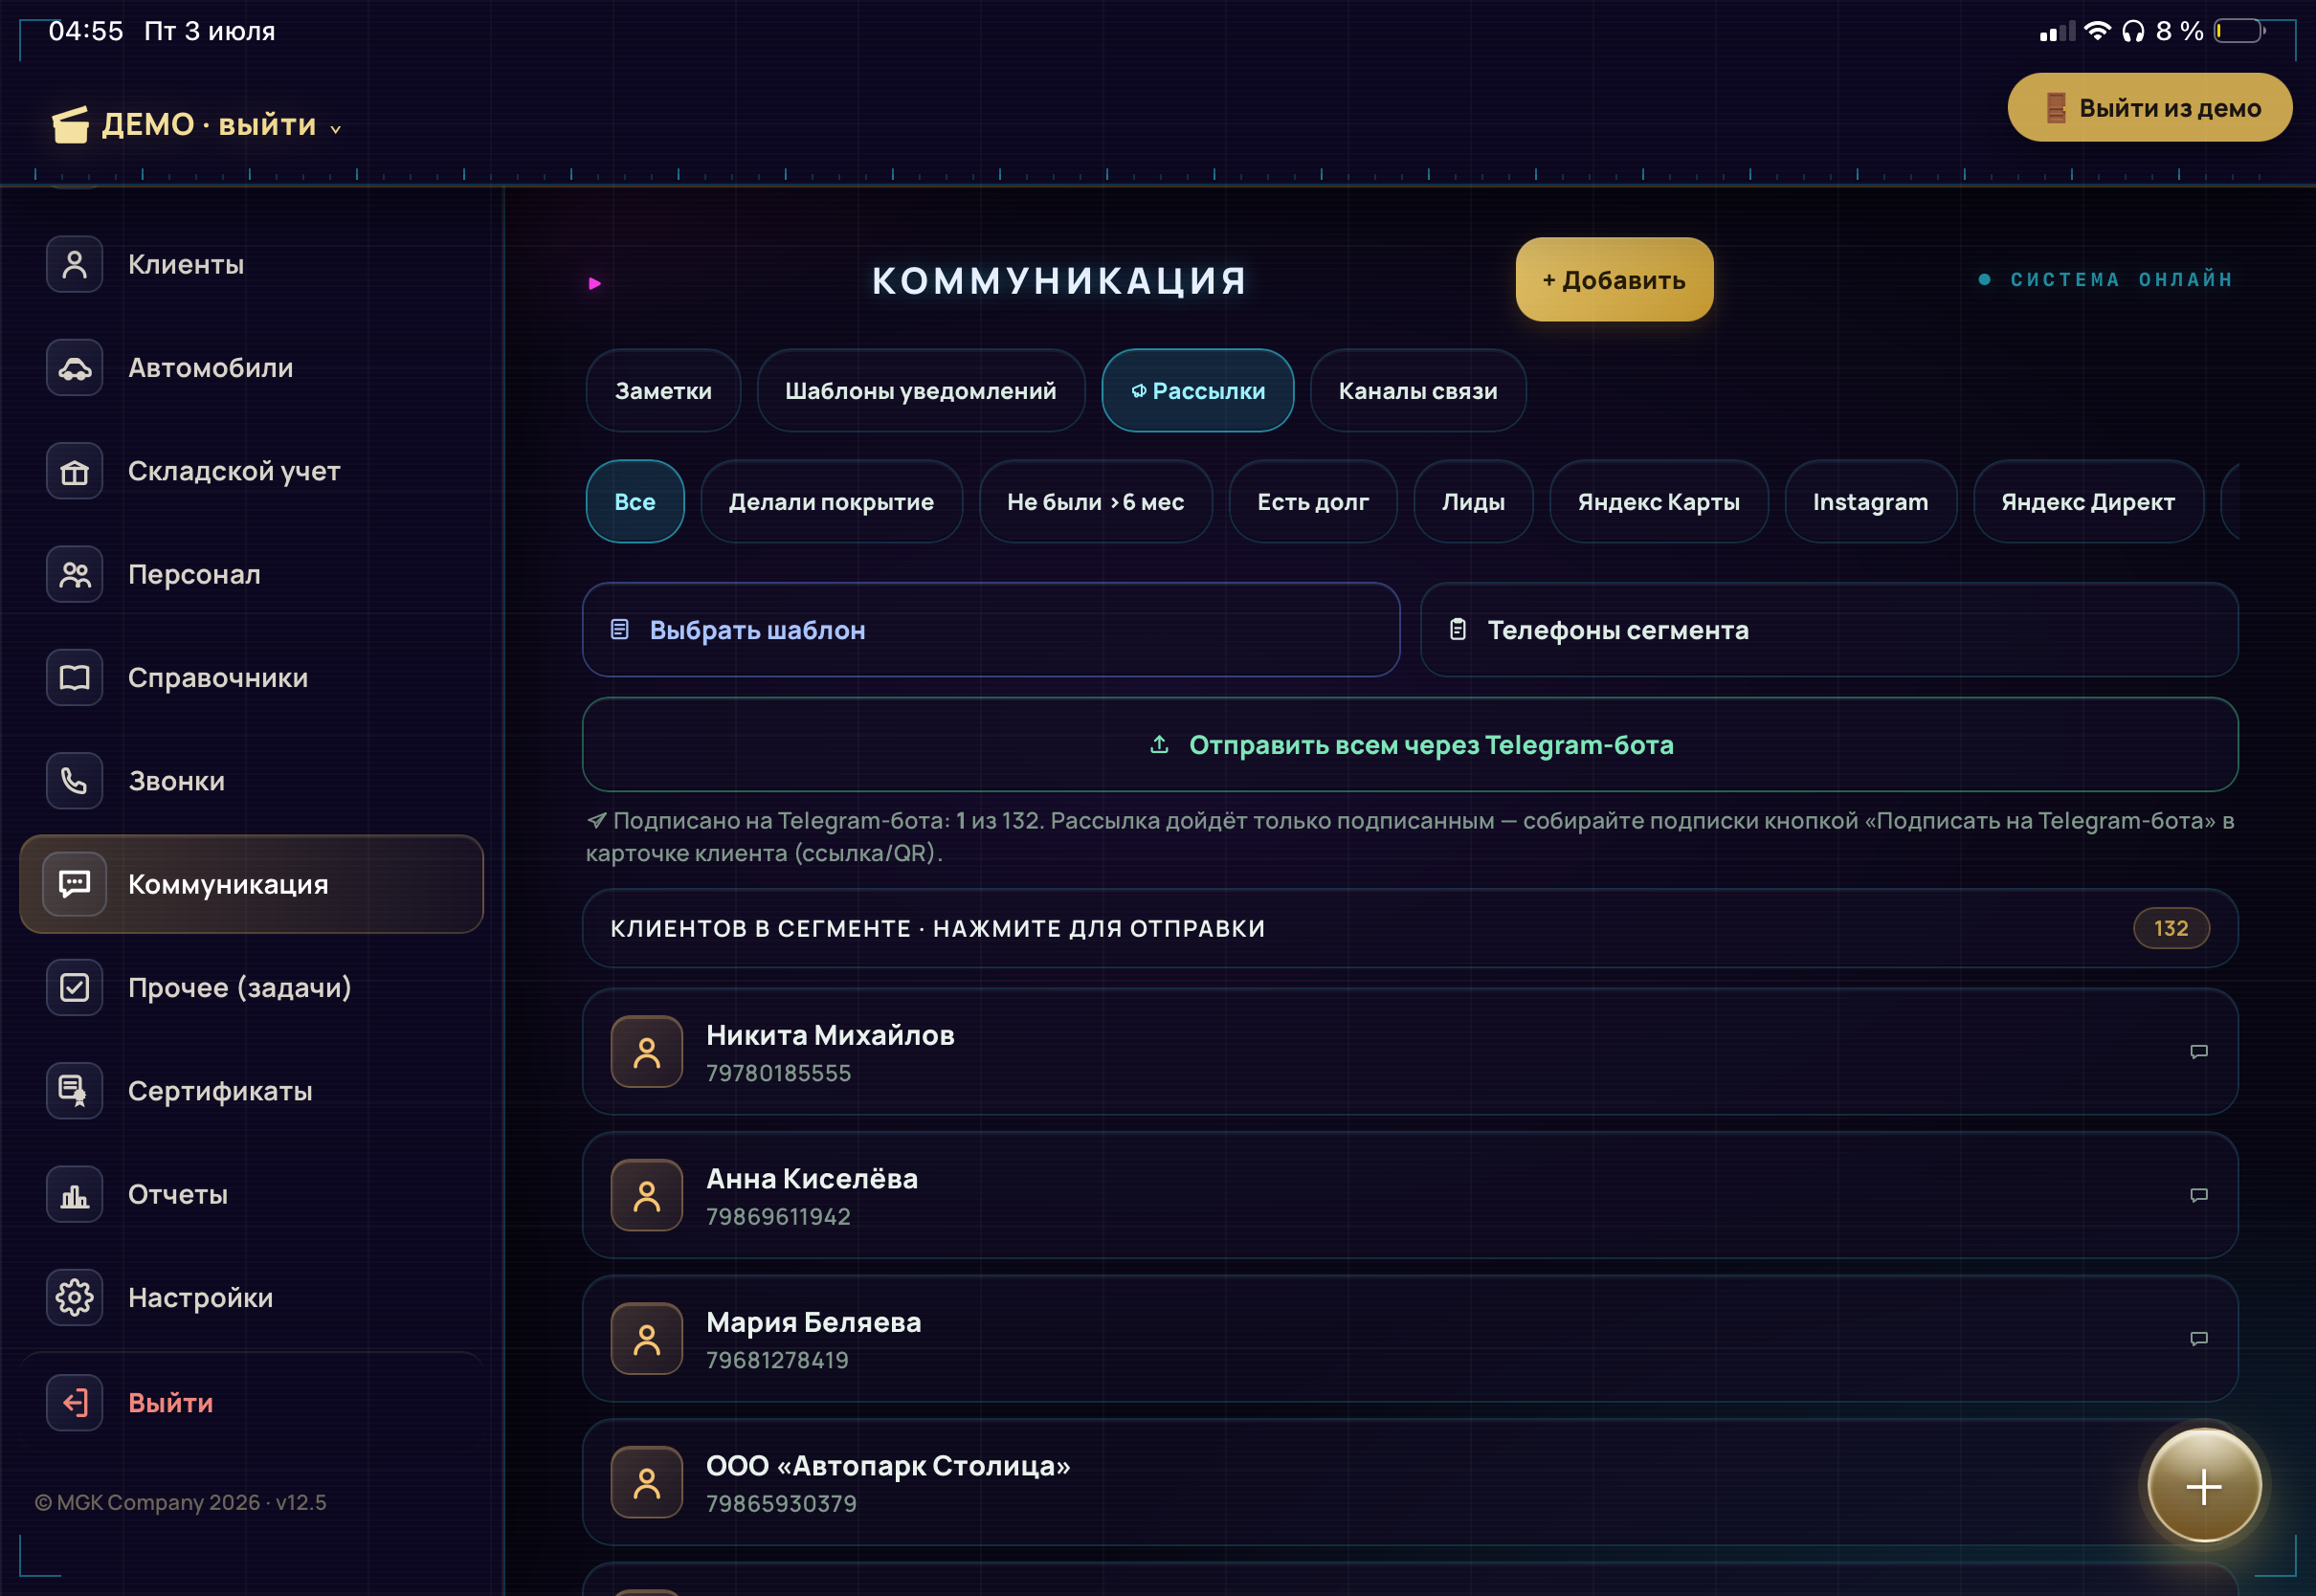Filter by Лиды segment
Viewport: 2316px width, 1596px height.
pos(1472,501)
